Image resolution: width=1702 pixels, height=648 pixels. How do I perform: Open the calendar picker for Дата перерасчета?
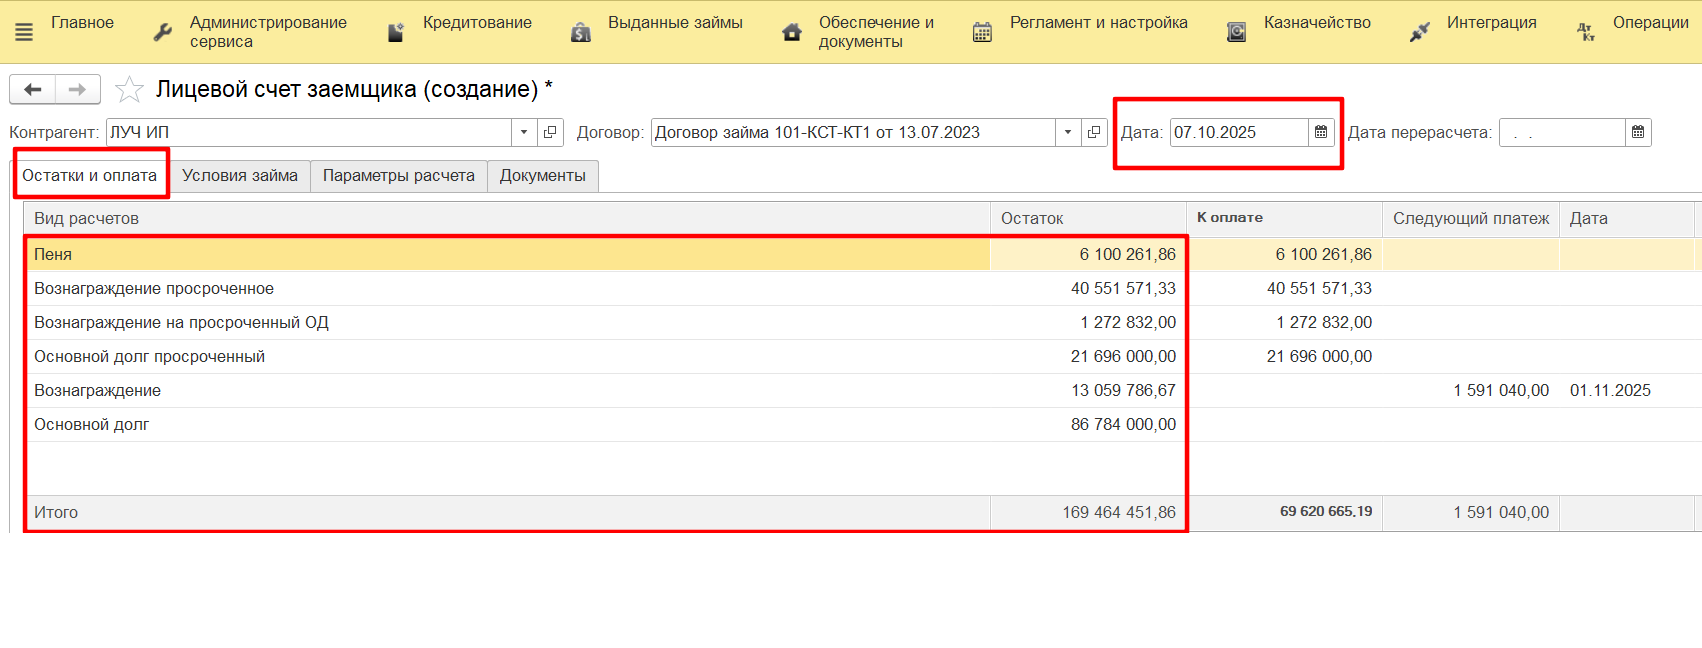coord(1638,132)
